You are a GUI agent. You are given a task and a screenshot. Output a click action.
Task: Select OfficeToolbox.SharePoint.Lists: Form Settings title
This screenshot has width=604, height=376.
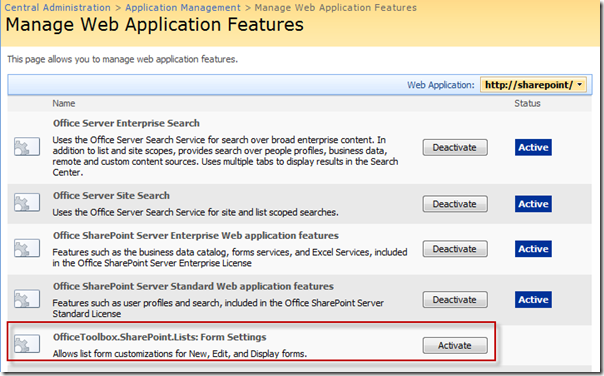pos(159,337)
